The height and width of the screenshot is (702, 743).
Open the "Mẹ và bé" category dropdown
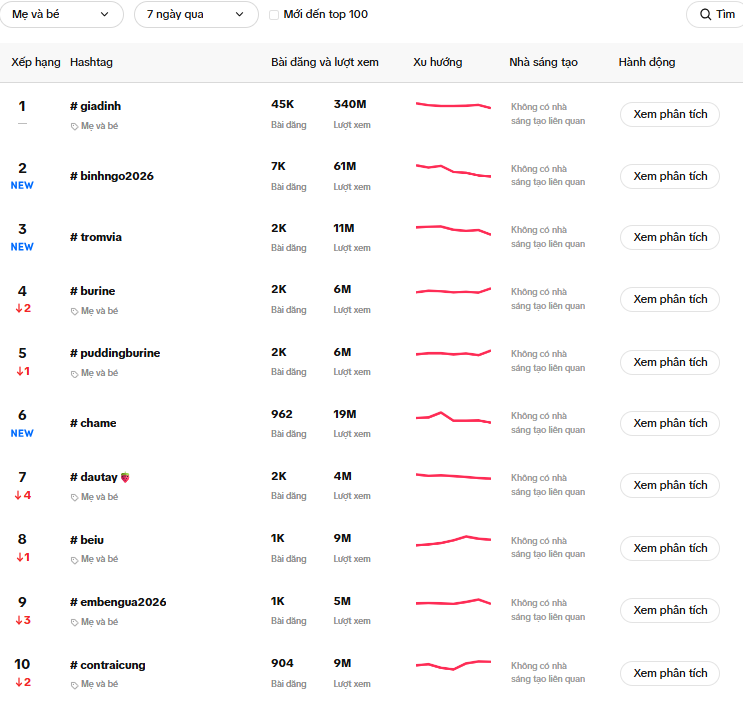[62, 15]
